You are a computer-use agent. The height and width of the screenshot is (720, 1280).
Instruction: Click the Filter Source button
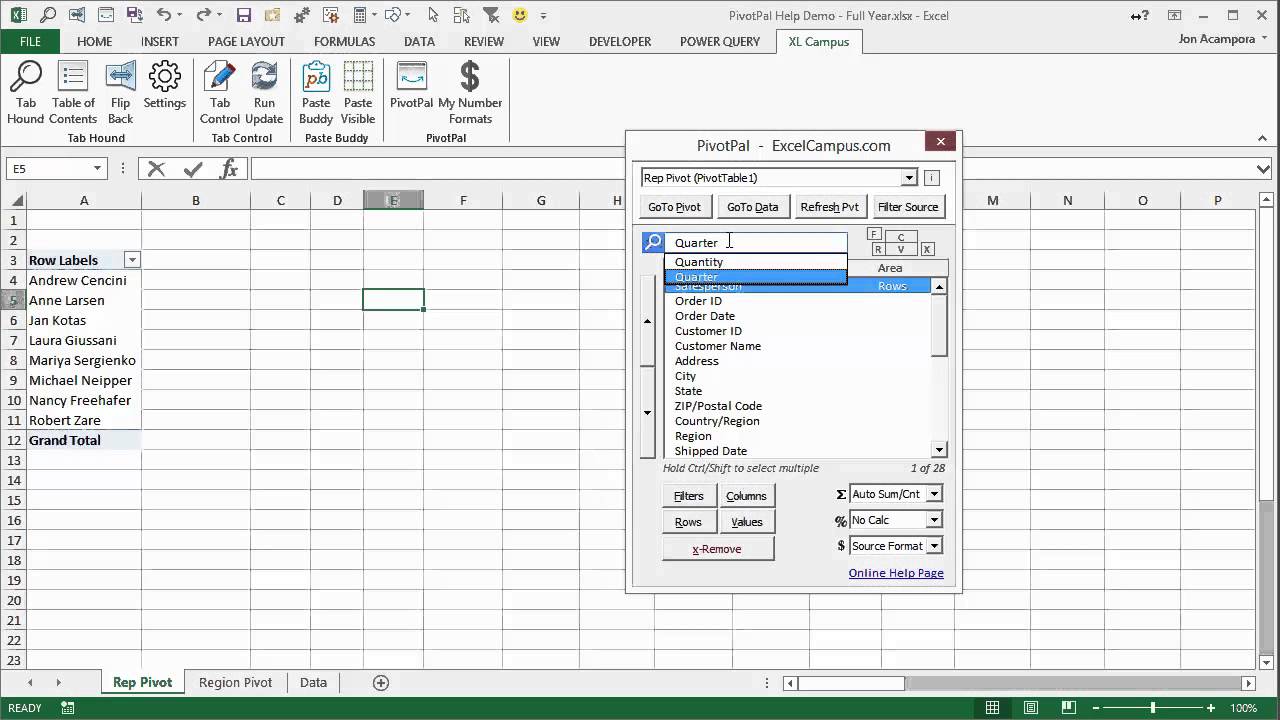[x=908, y=207]
